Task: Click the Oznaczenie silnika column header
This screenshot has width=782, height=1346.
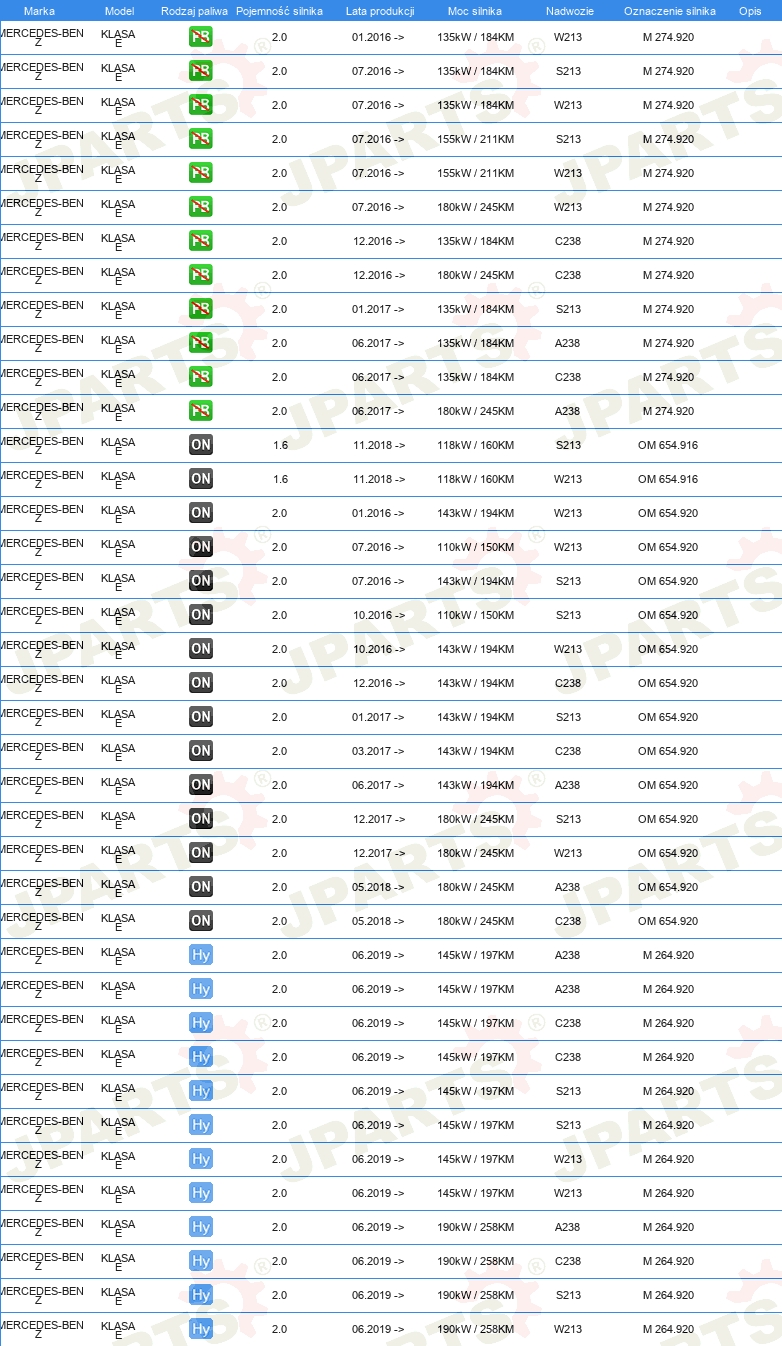Action: click(x=669, y=11)
